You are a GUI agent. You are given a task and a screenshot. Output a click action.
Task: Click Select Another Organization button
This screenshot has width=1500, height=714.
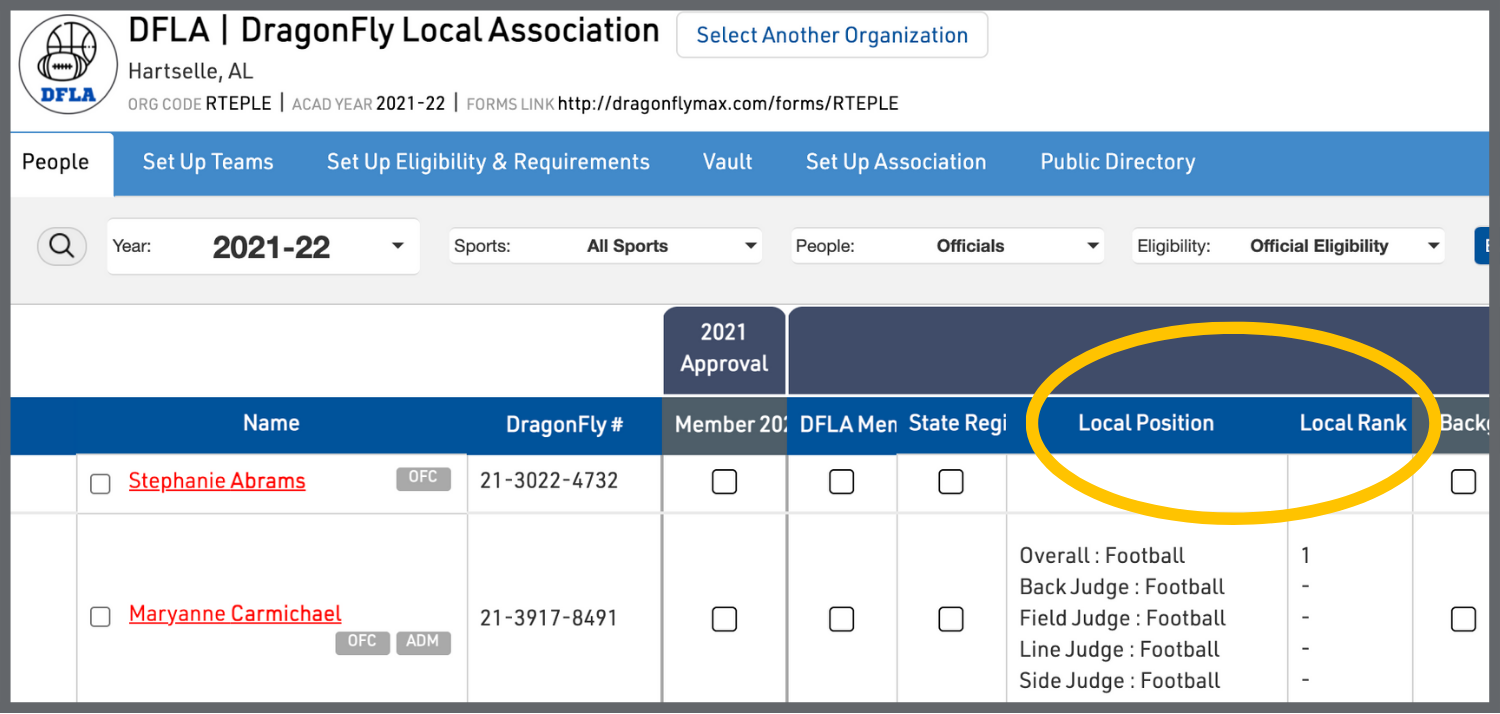[832, 36]
